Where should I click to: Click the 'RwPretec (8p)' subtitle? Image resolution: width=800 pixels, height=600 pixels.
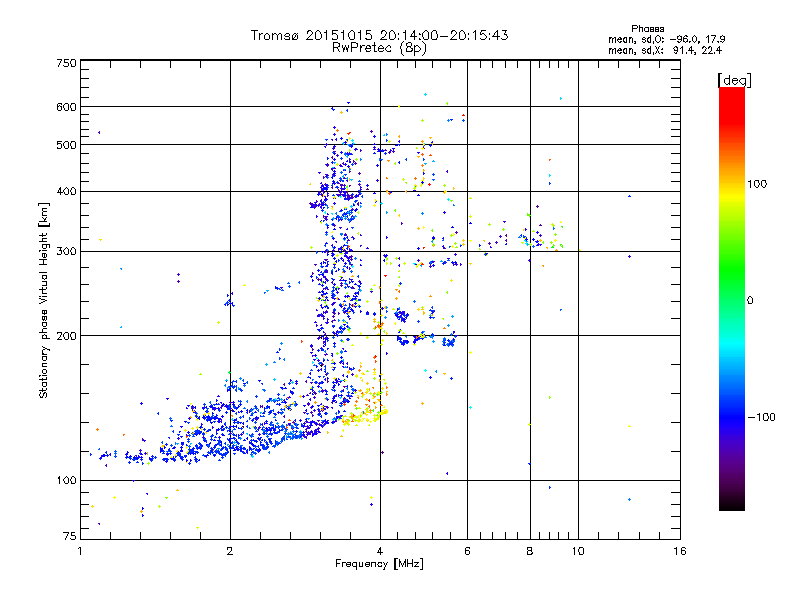[x=379, y=48]
